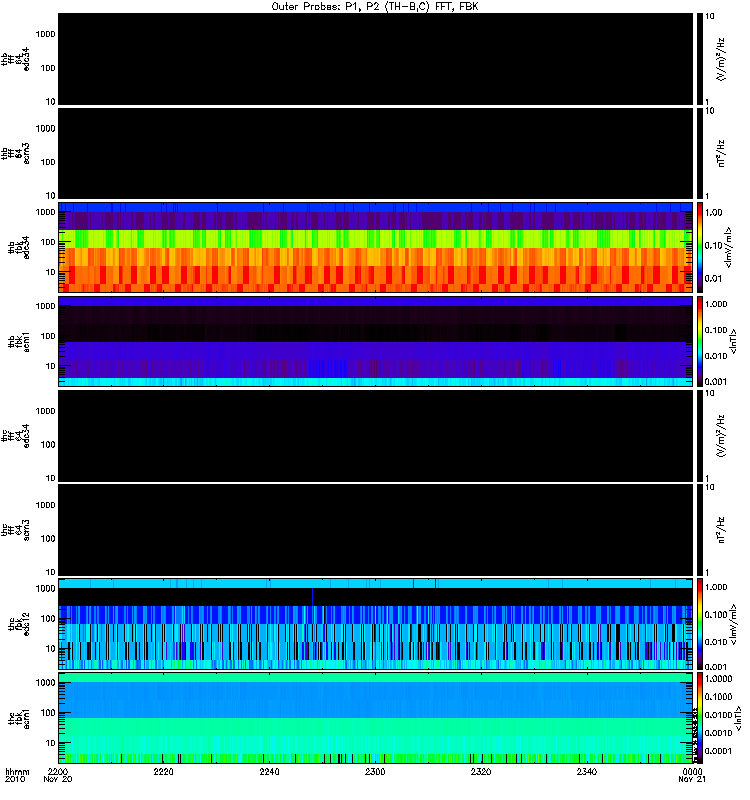Click the nT²/Hz unit label of thb scm3 panel
The height and width of the screenshot is (800, 750).
click(x=721, y=154)
